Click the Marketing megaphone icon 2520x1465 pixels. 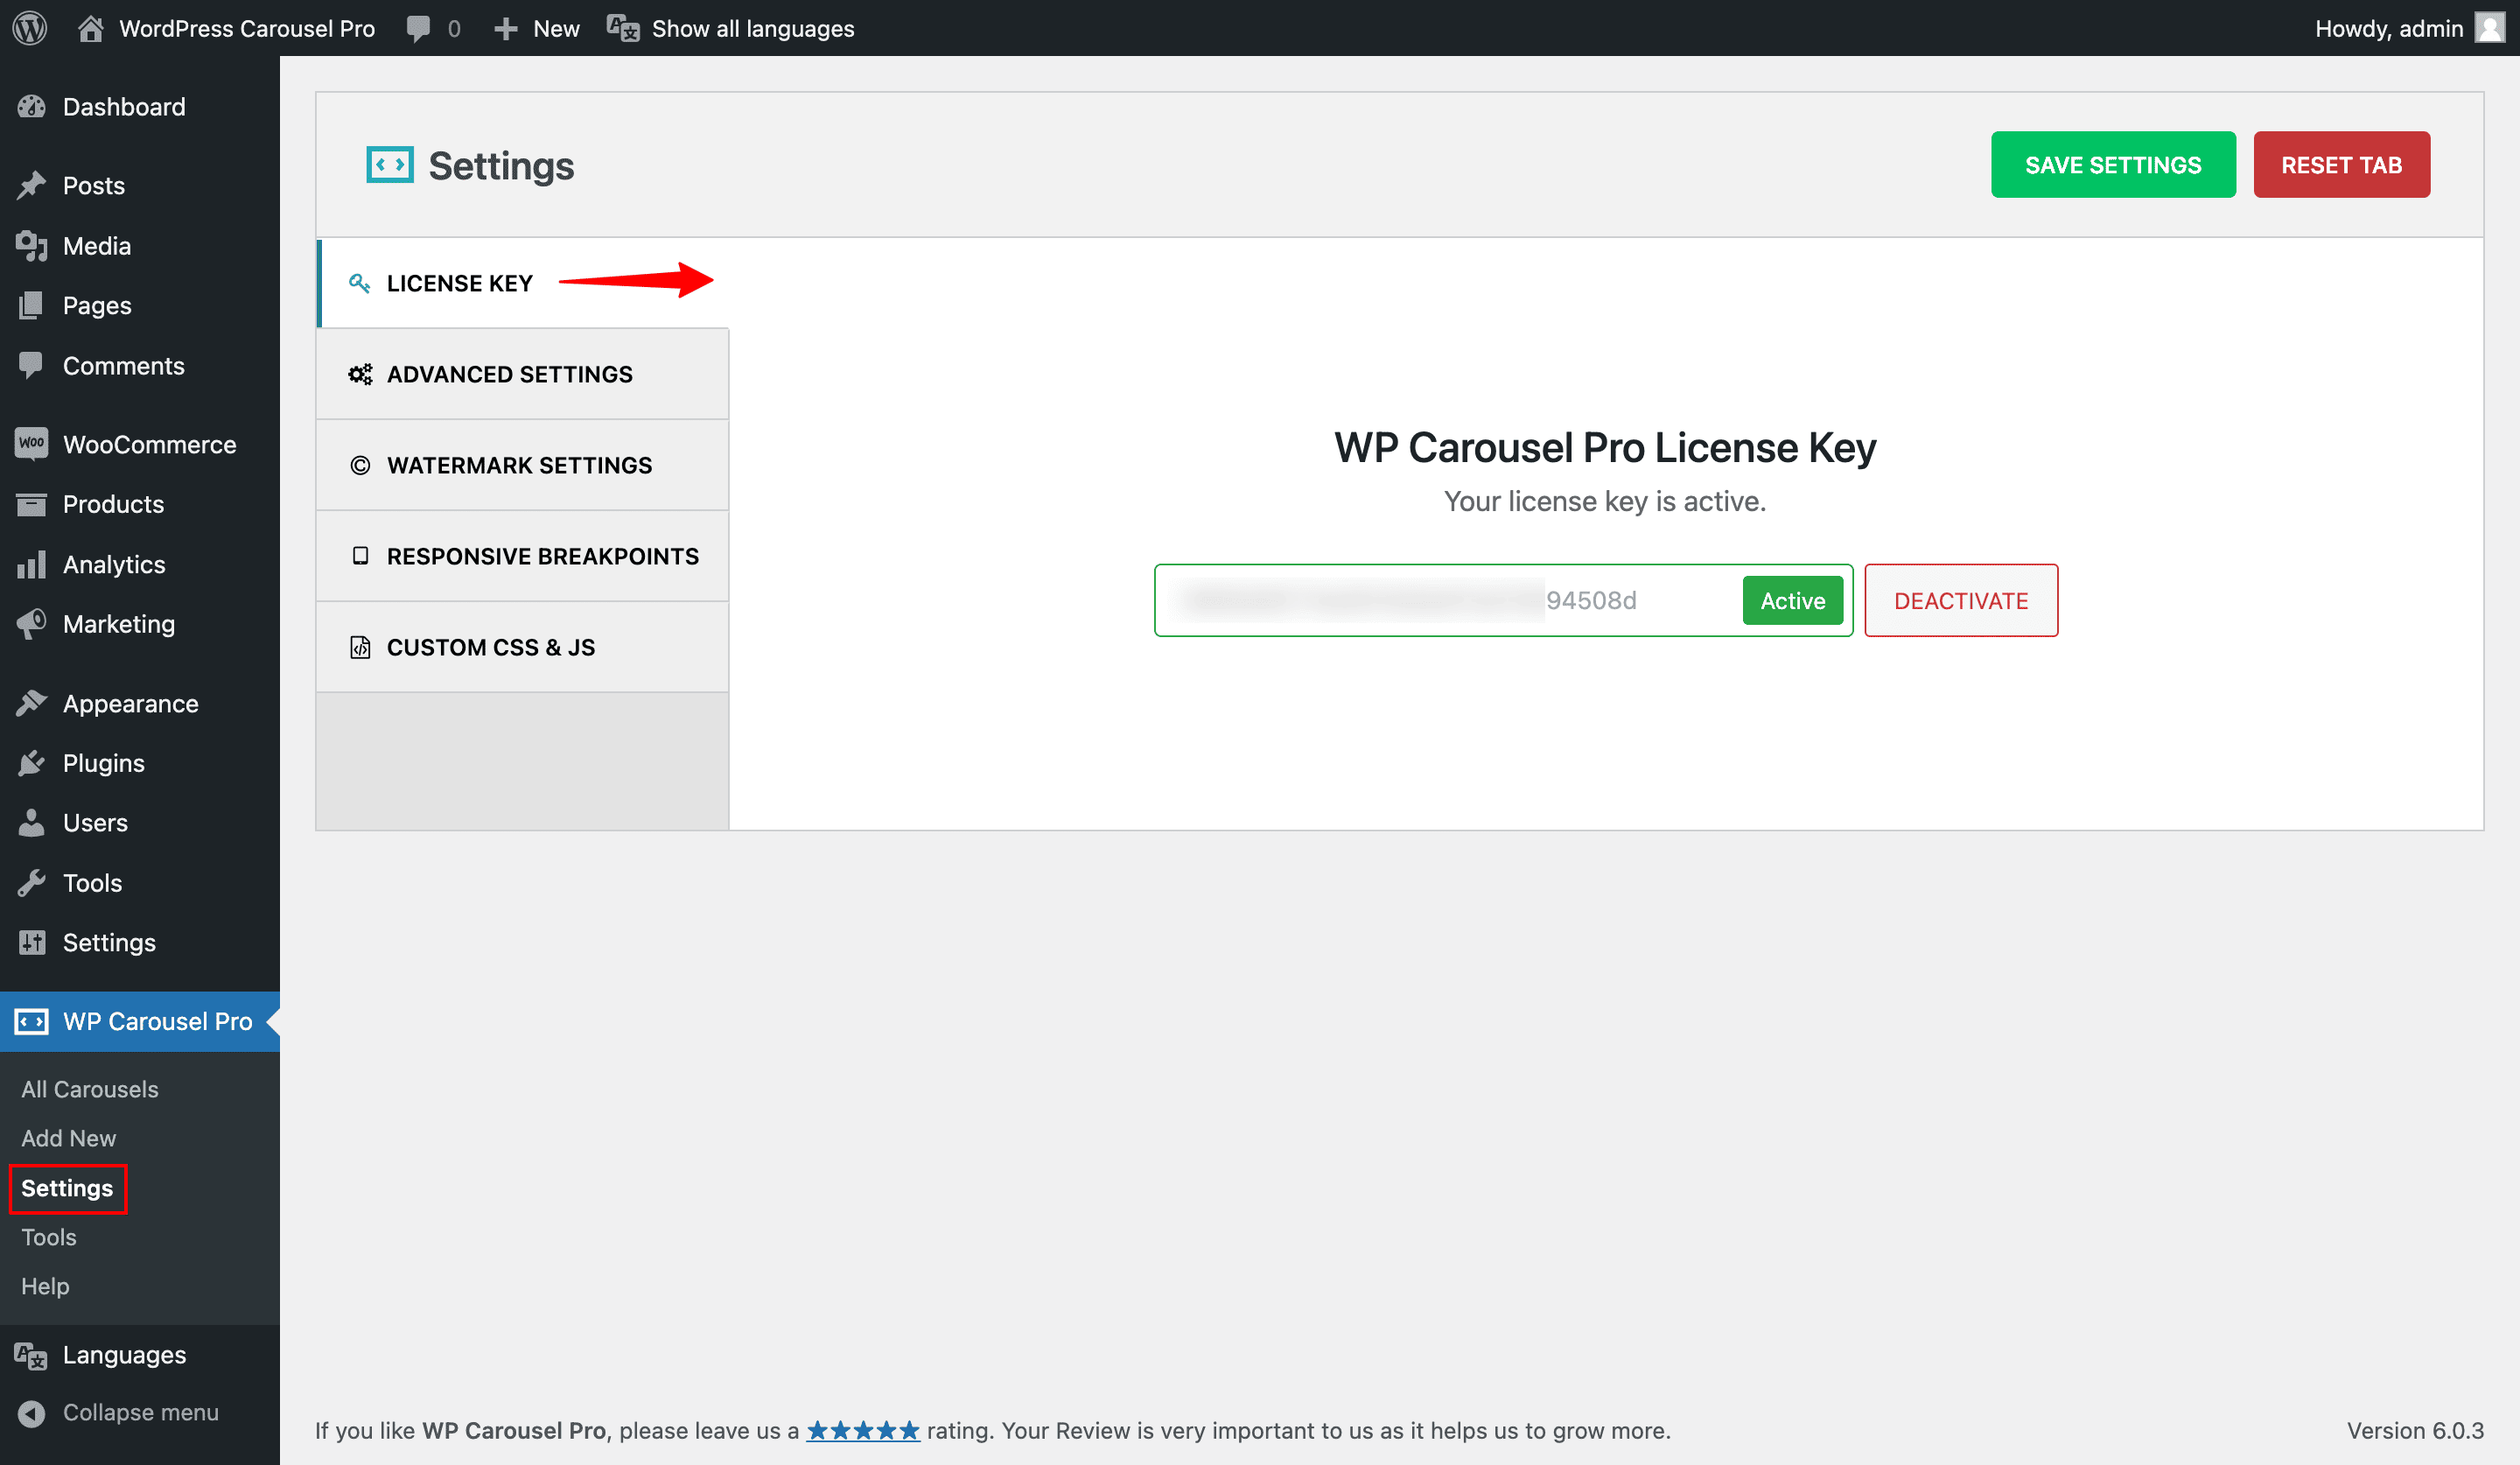coord(31,624)
